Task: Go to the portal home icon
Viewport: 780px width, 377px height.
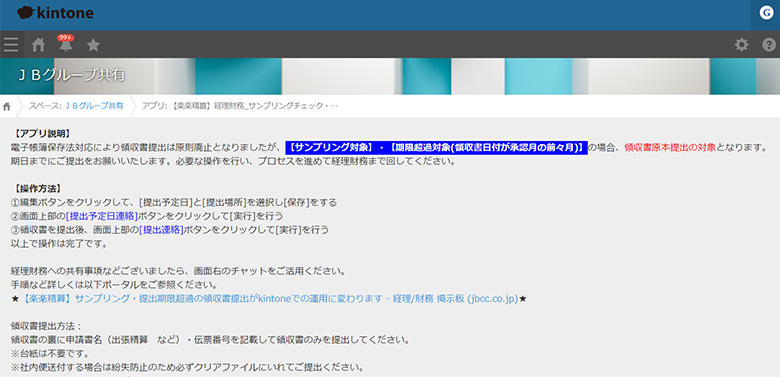Action: 38,45
